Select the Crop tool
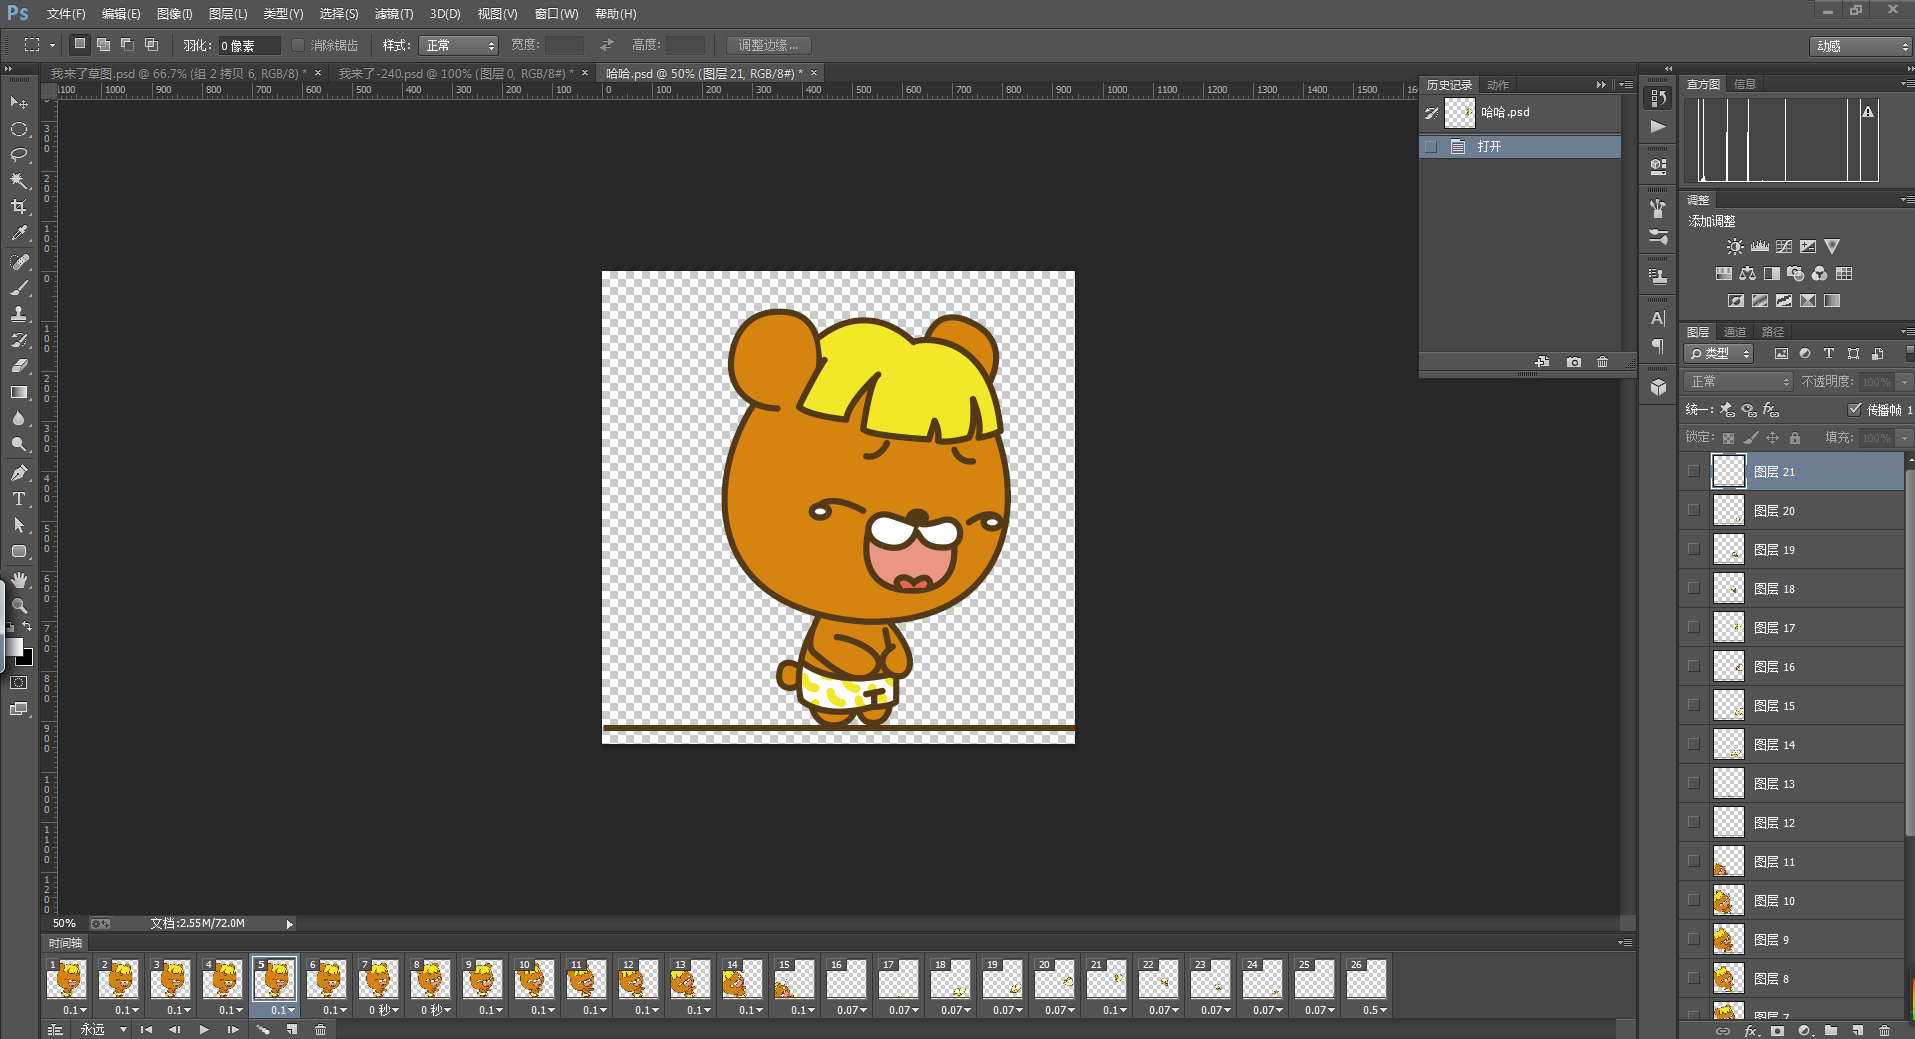This screenshot has width=1915, height=1039. [x=19, y=207]
